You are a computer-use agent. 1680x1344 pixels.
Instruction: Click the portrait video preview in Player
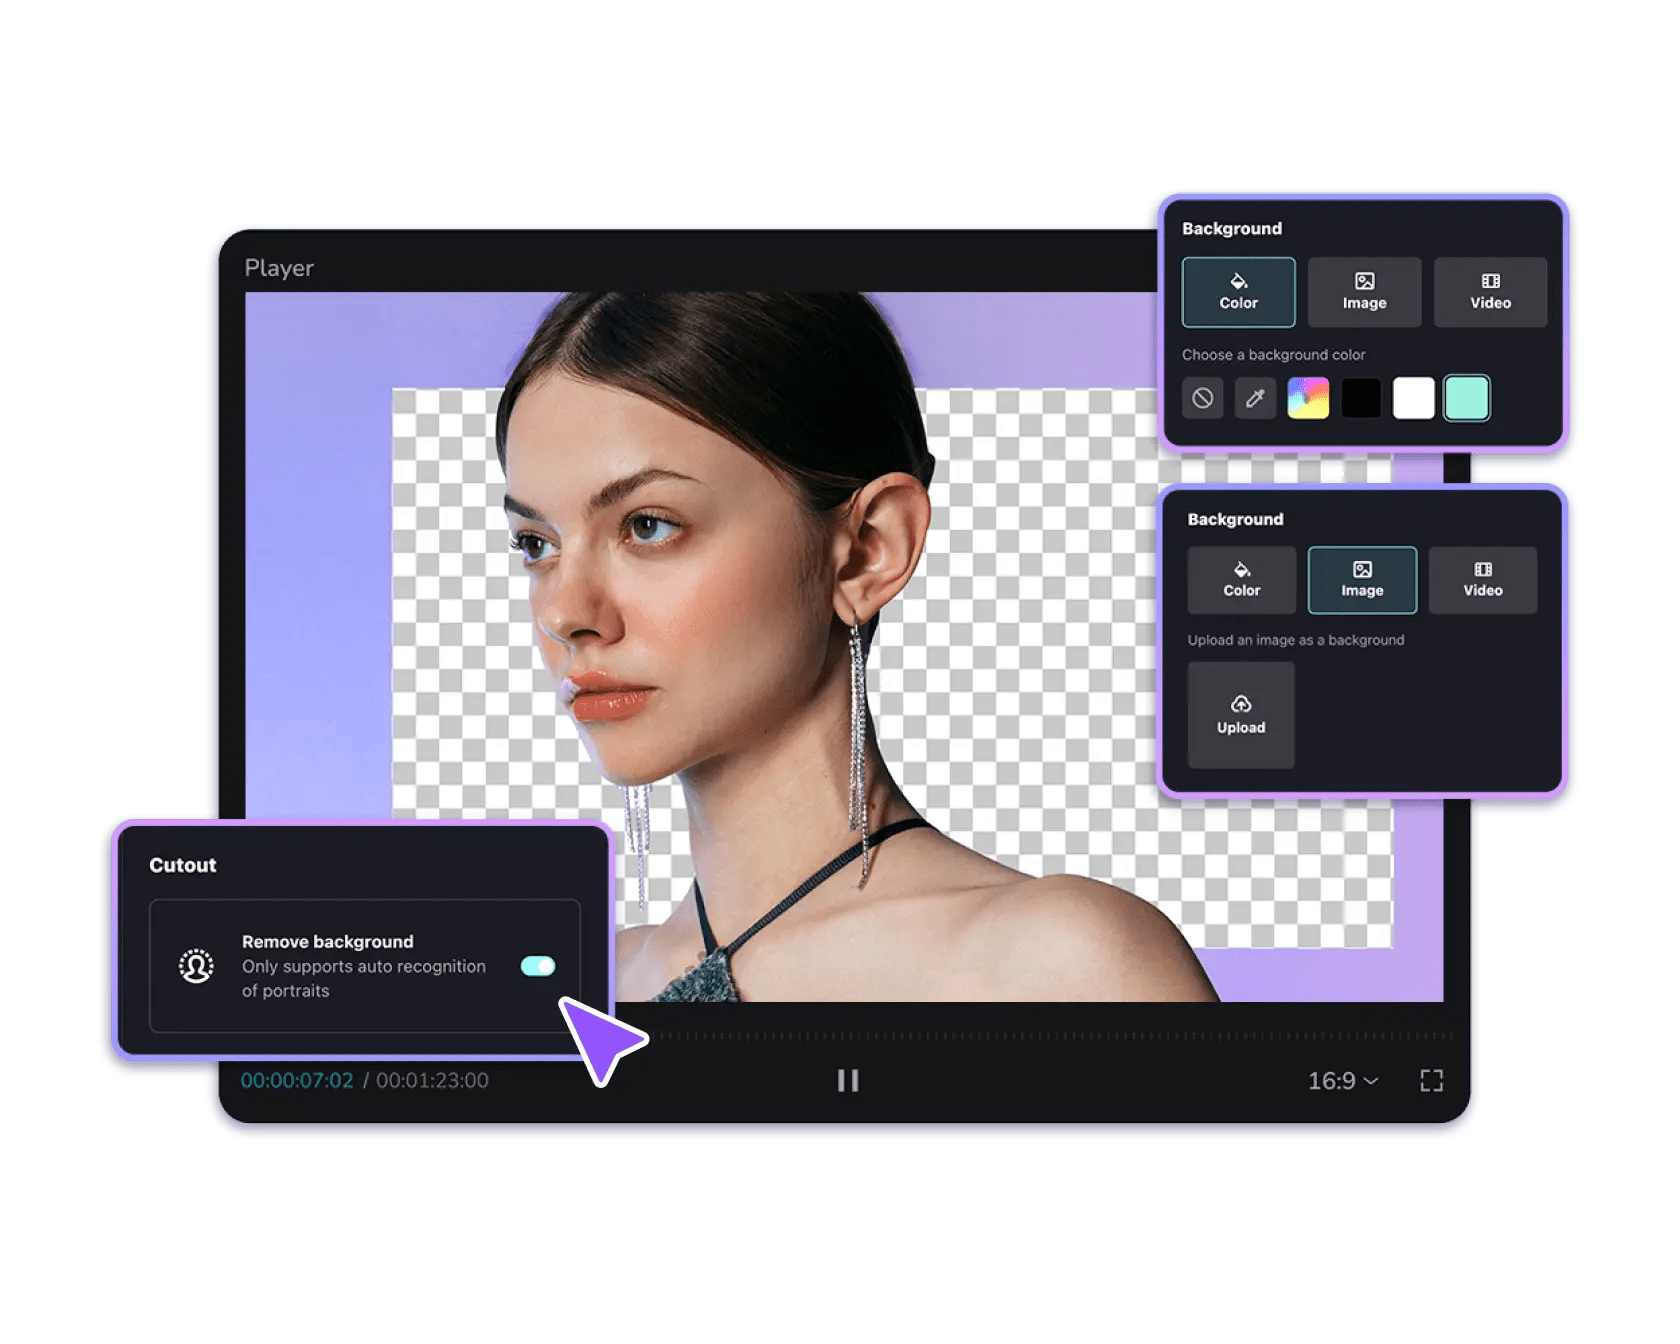844,646
